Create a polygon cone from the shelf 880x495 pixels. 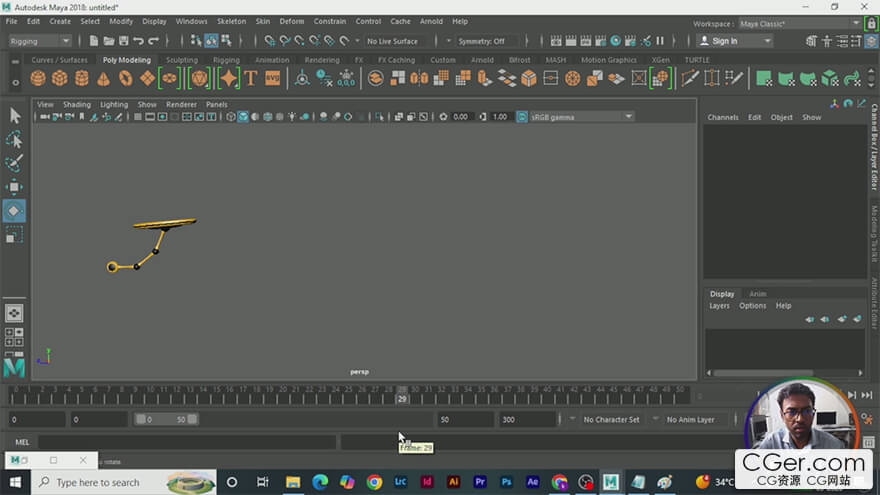click(103, 78)
